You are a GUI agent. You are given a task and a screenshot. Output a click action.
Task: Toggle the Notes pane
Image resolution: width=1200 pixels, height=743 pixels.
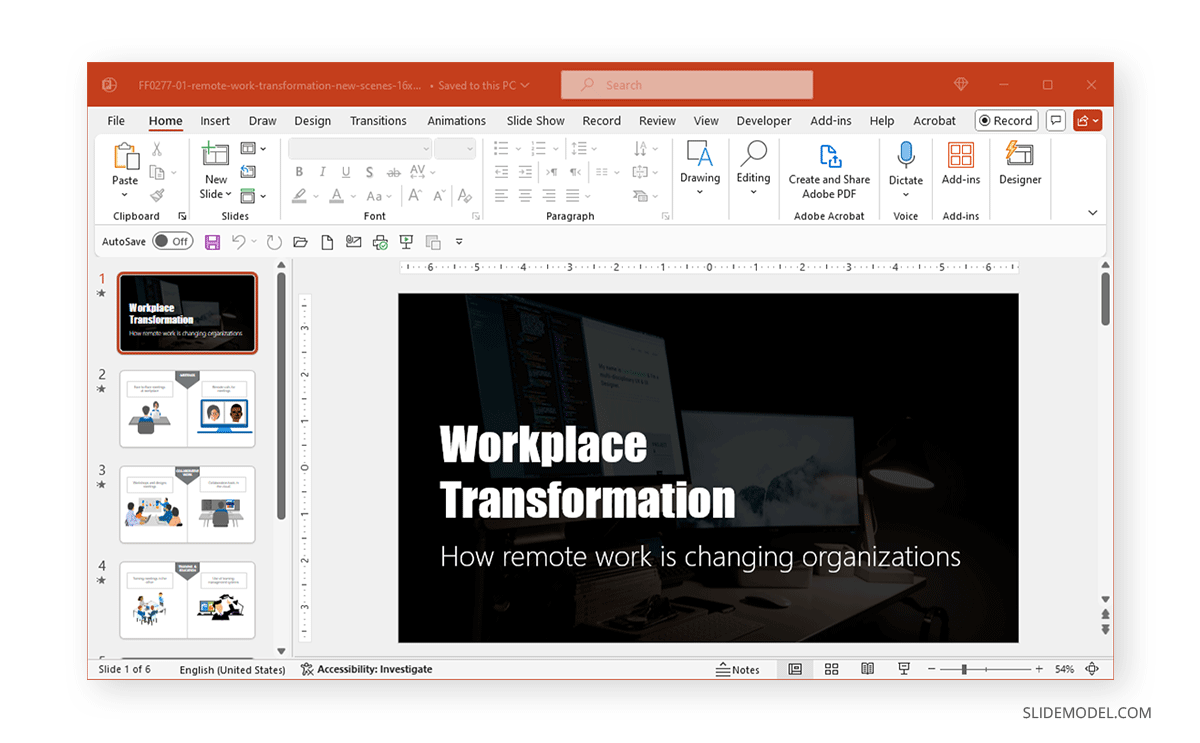coord(738,669)
